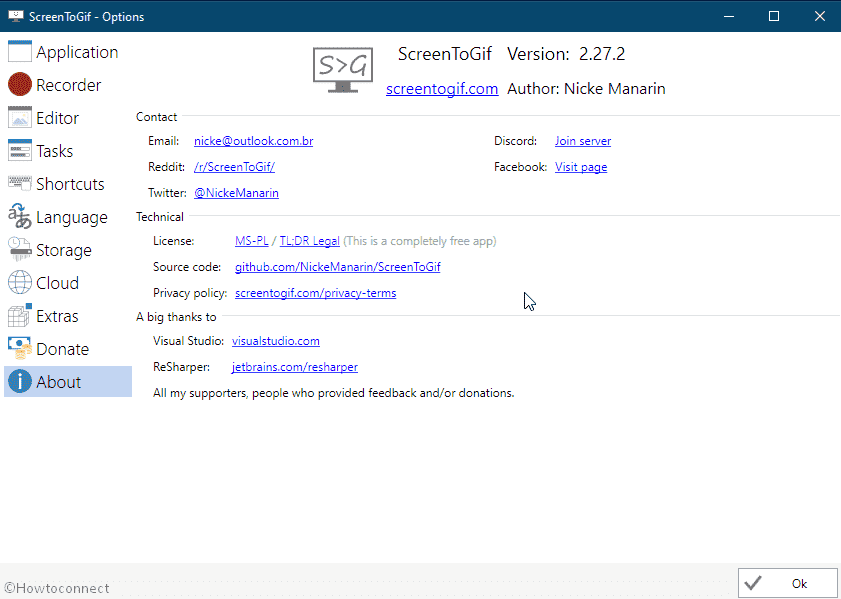
Task: Join the Discord server
Action: click(583, 141)
